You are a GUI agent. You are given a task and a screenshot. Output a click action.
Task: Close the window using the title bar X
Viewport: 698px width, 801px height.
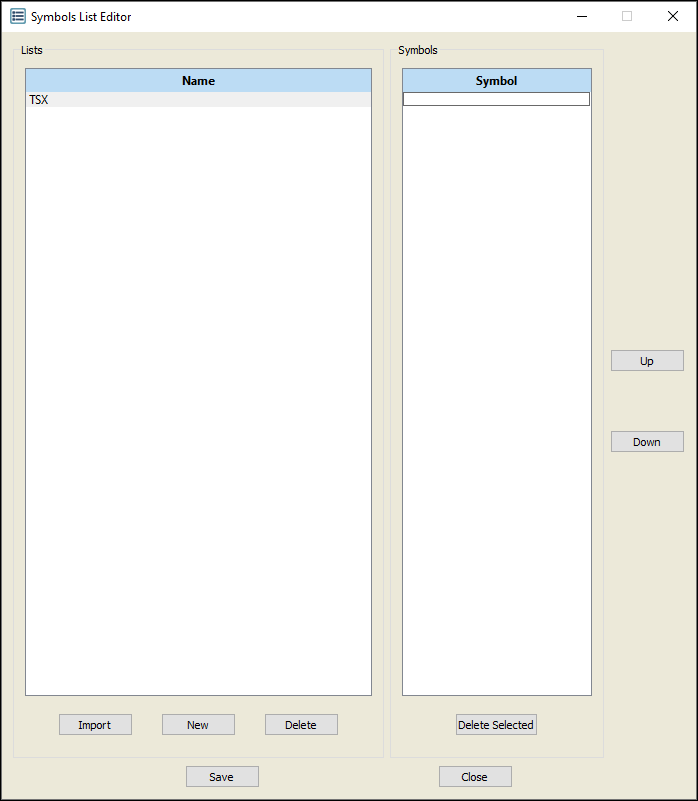[673, 16]
